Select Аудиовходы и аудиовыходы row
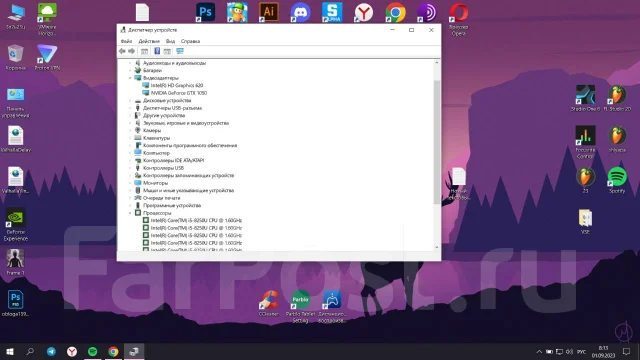Viewport: 640px width, 360px height. [174, 63]
